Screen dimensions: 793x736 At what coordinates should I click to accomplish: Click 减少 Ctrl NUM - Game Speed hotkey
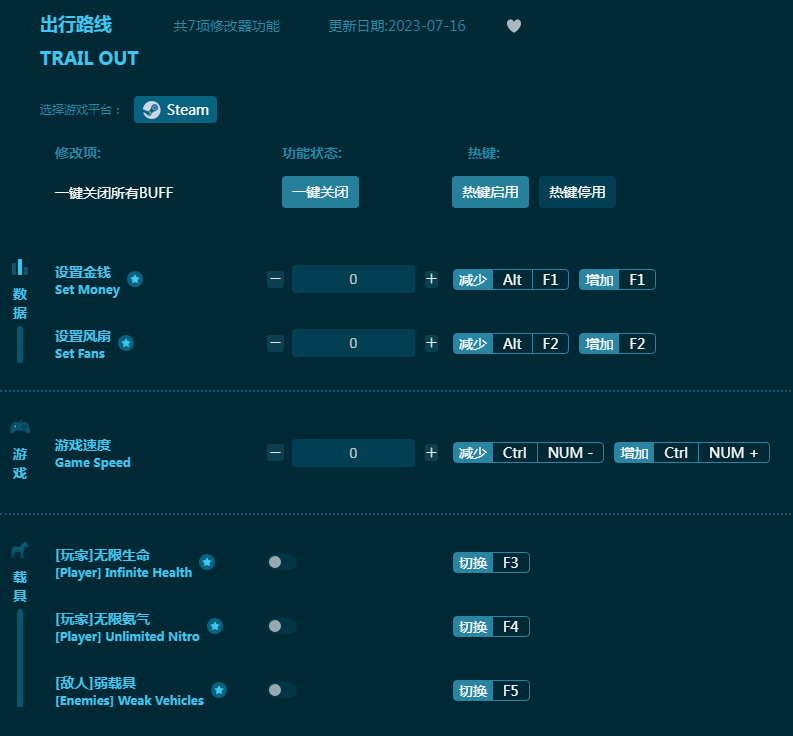[528, 453]
